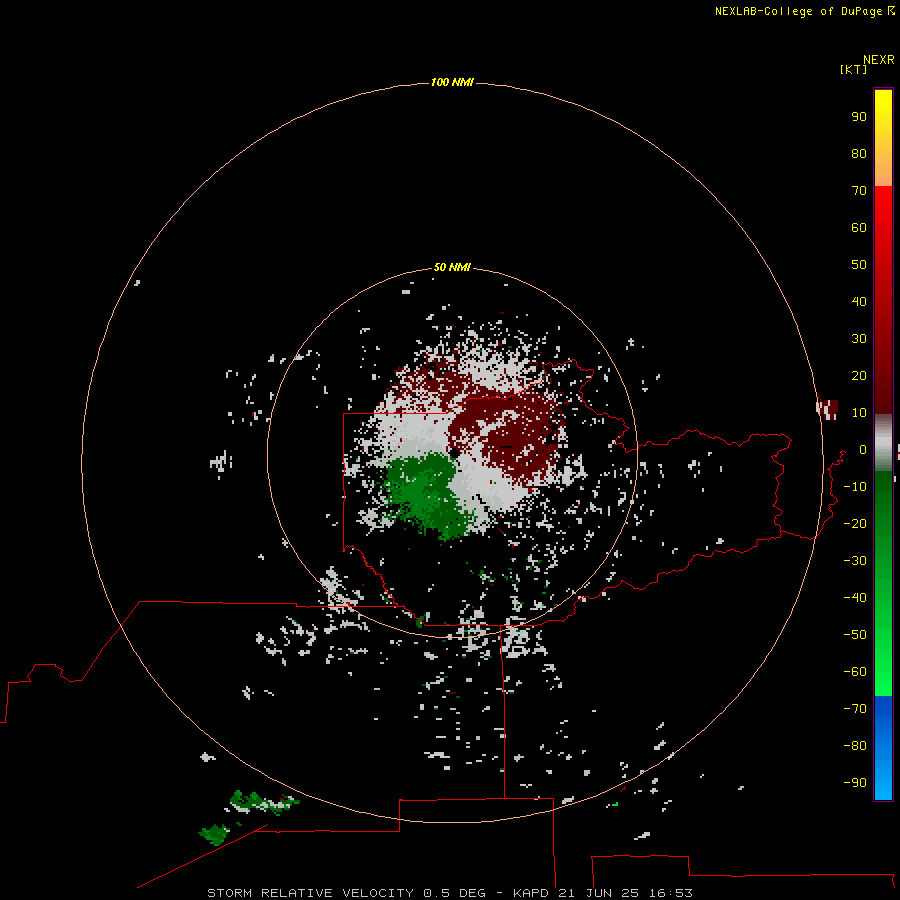The image size is (900, 900).
Task: Select the 50 NMI range ring label
Action: coord(452,267)
